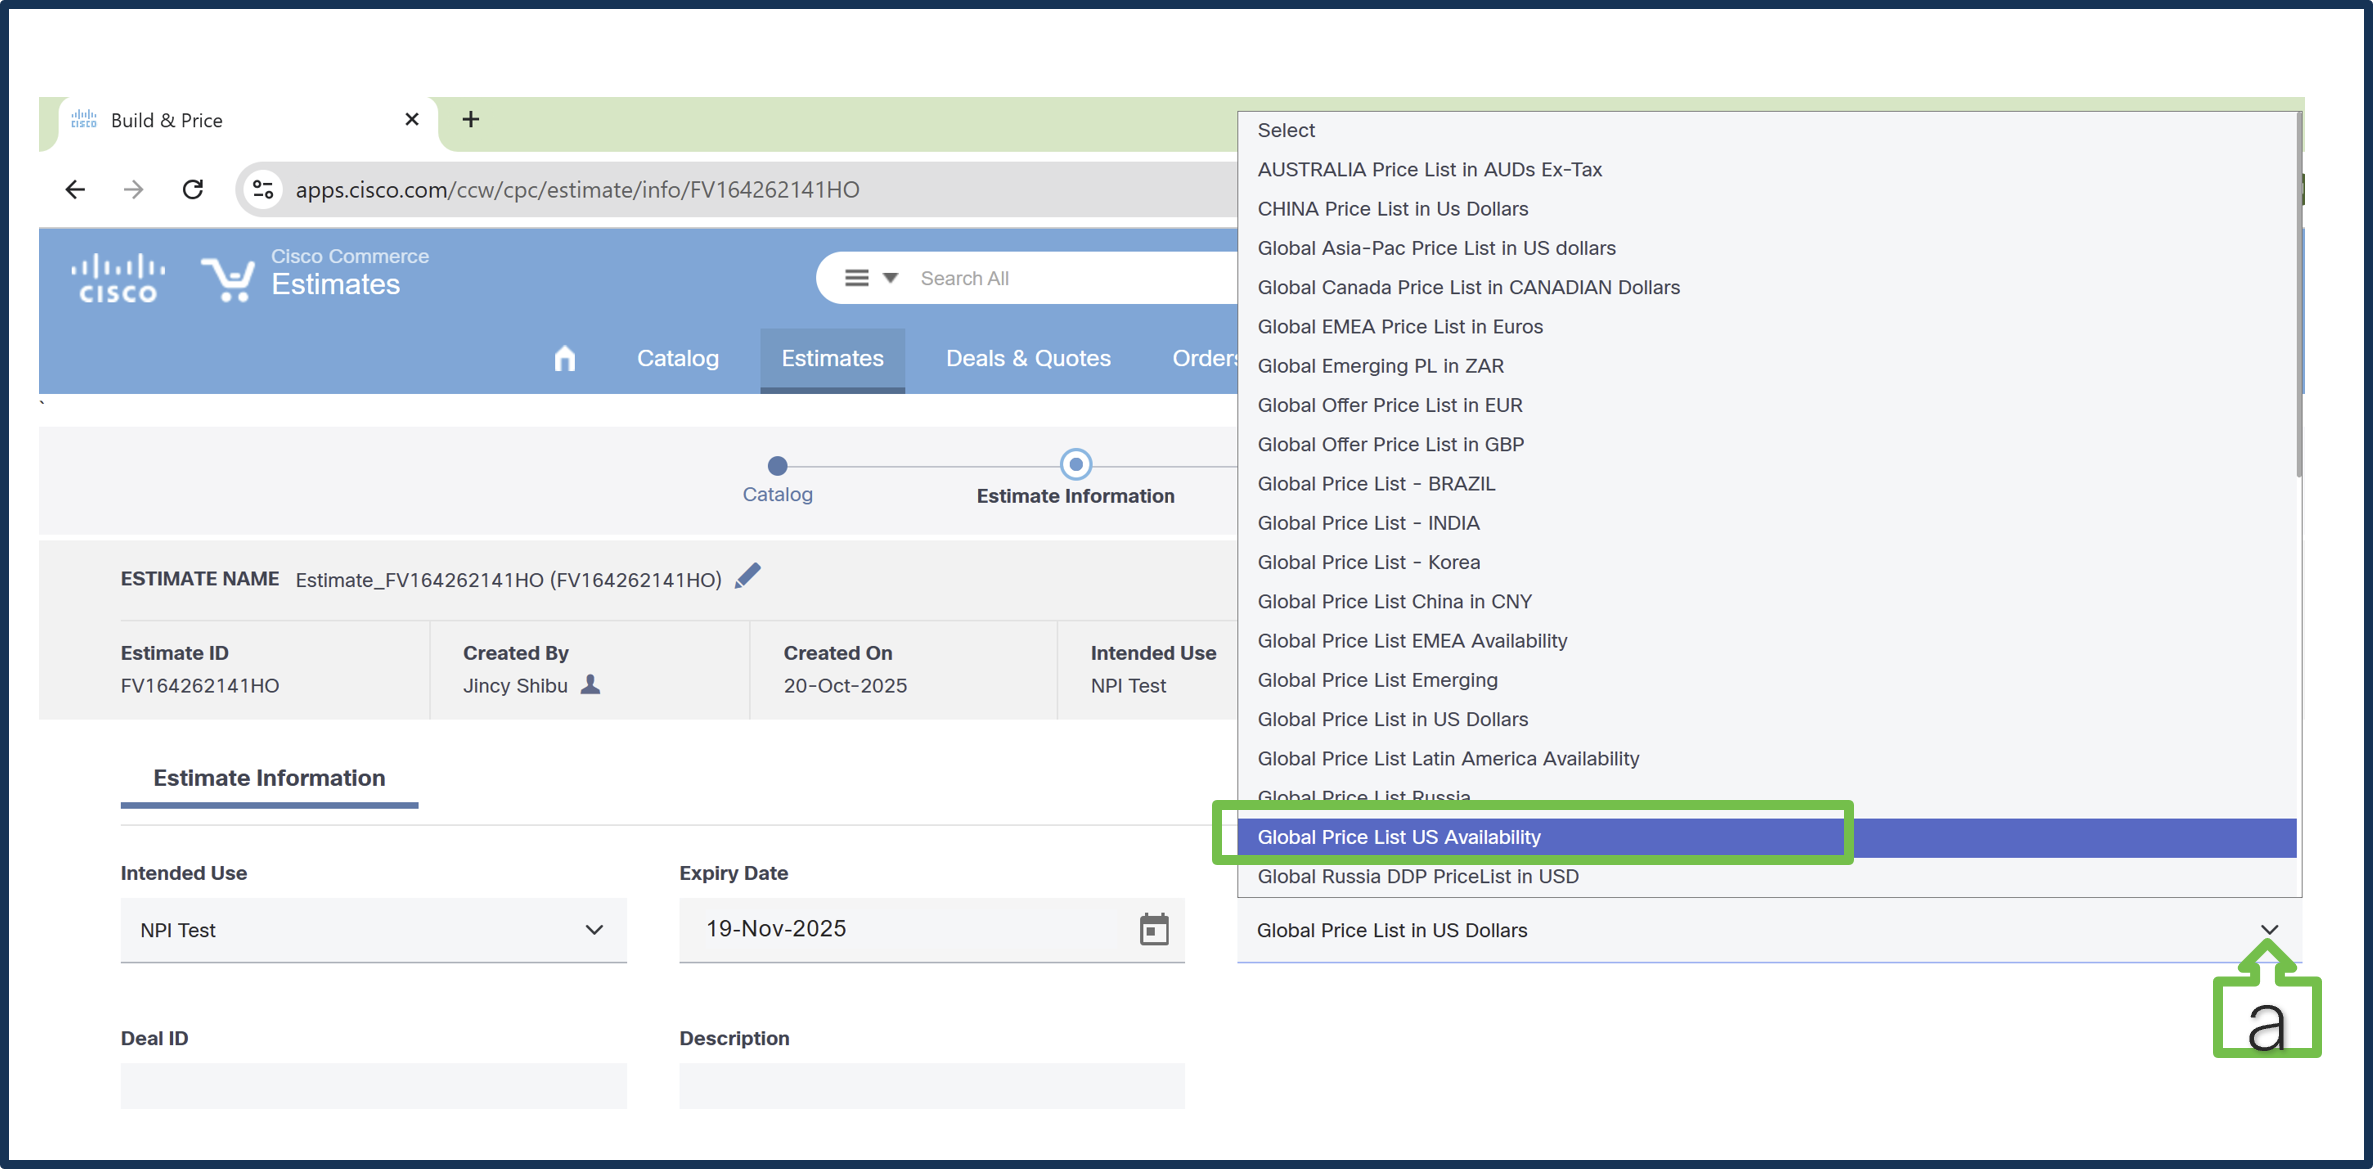Refresh the page with the reload icon
This screenshot has height=1169, width=2373.
(x=193, y=189)
